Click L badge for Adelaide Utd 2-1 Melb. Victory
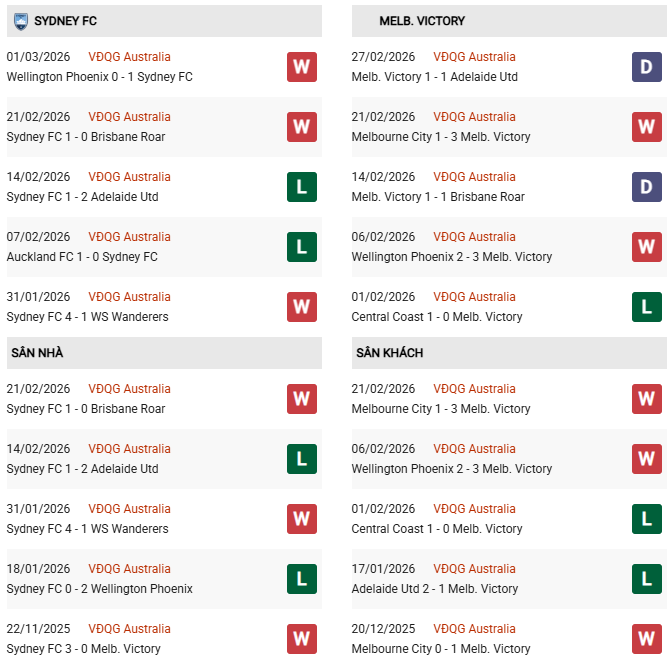 click(647, 579)
